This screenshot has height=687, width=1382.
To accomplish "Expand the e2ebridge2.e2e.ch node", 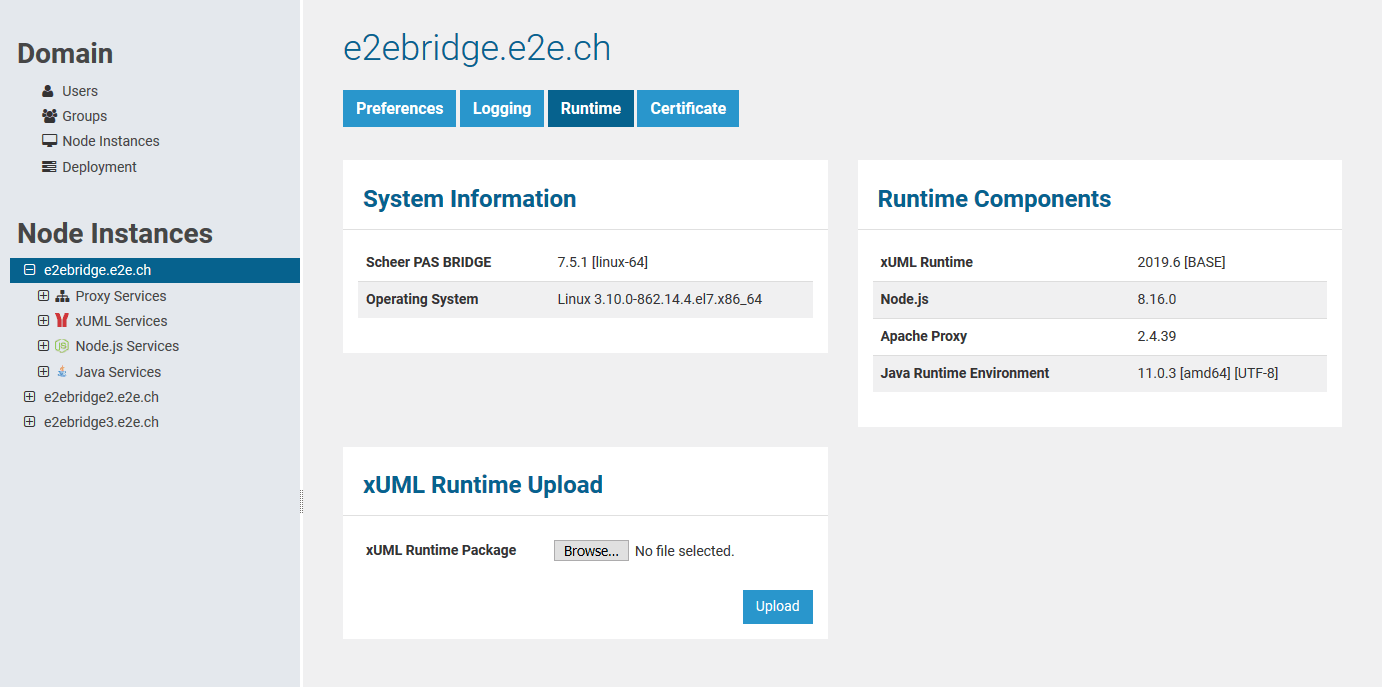I will click(x=29, y=397).
